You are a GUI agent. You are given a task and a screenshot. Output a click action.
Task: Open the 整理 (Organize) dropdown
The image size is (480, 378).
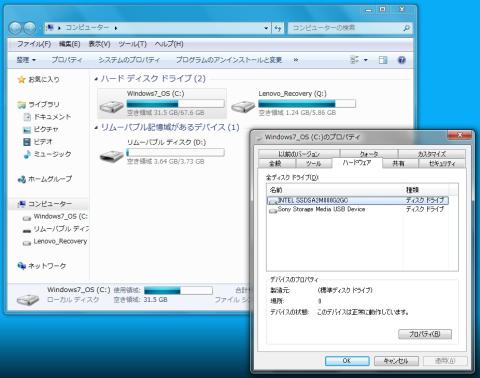[x=26, y=60]
